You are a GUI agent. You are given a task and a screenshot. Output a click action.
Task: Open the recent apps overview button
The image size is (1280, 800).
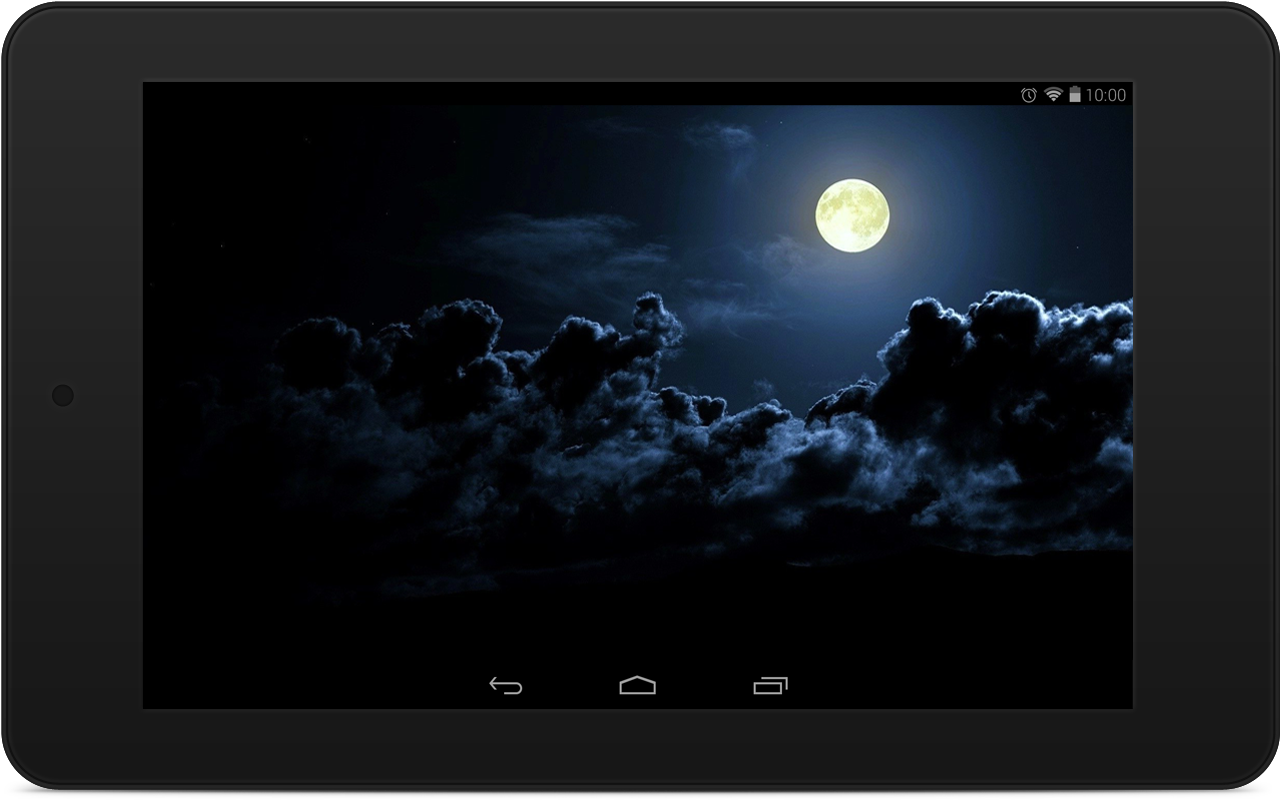[770, 685]
